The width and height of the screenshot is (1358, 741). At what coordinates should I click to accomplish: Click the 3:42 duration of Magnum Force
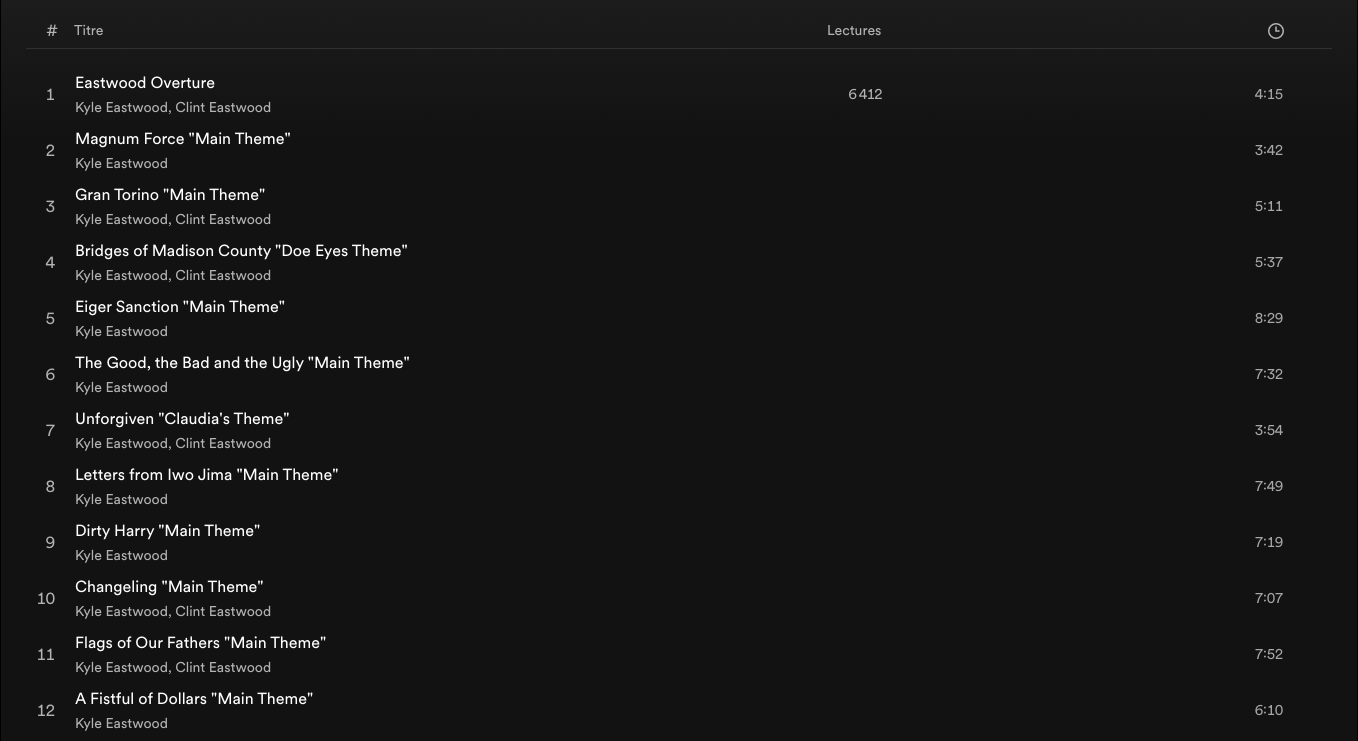(1268, 150)
